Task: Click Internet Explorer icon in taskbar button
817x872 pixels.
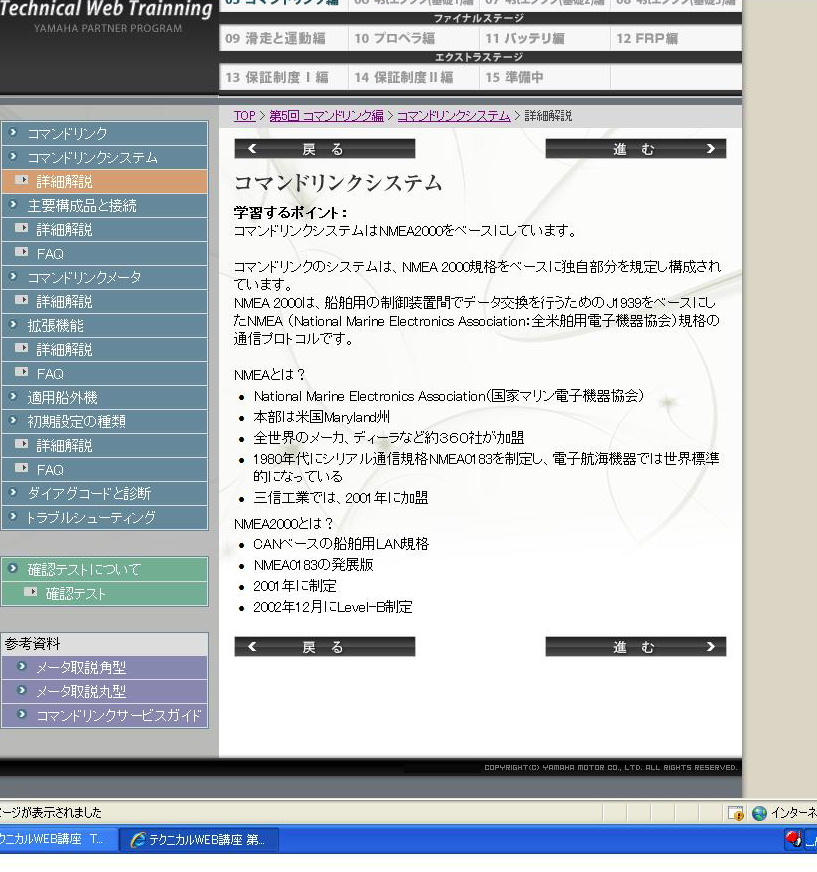Action: point(137,839)
